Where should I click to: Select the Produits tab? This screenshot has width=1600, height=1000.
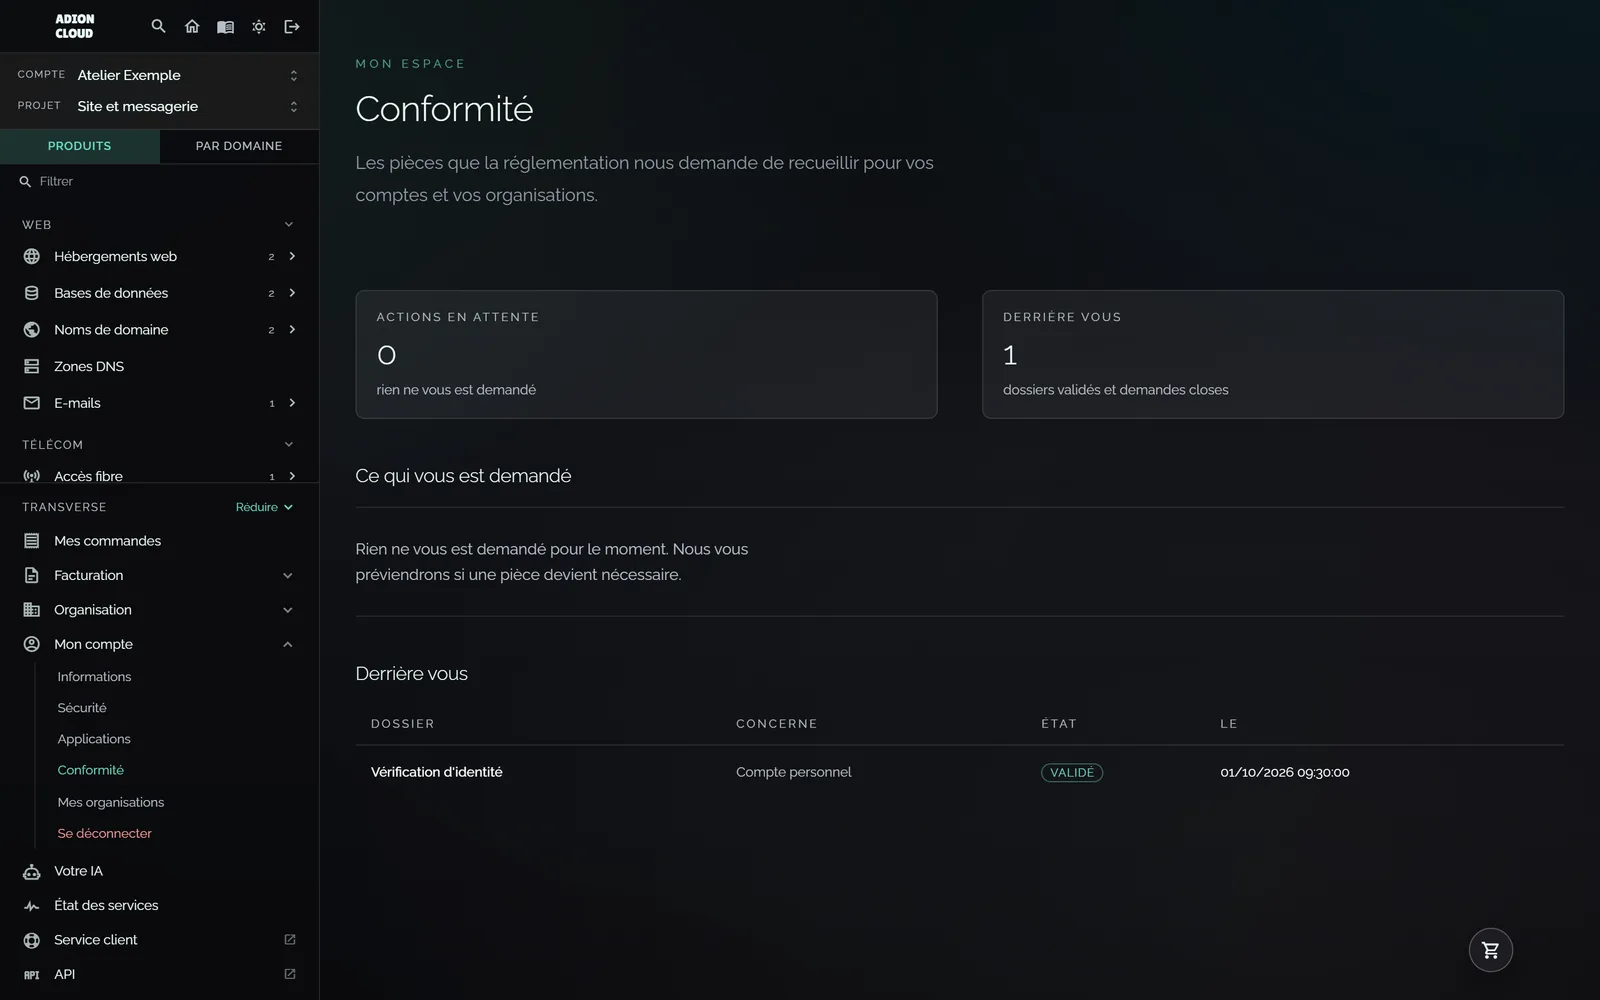point(80,146)
